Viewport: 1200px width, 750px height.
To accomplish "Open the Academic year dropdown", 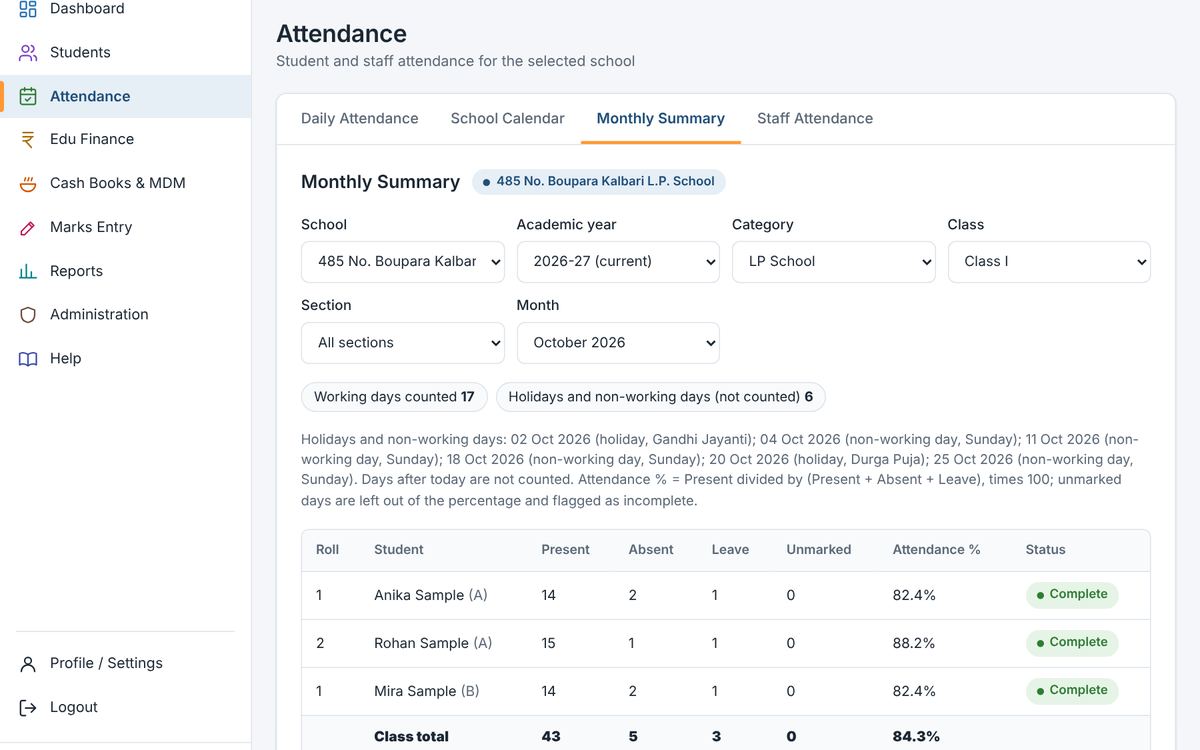I will (618, 262).
